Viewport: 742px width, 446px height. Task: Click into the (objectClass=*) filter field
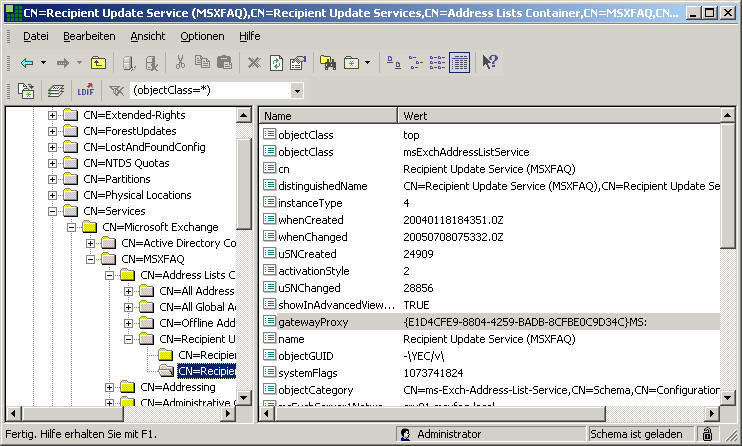[211, 90]
